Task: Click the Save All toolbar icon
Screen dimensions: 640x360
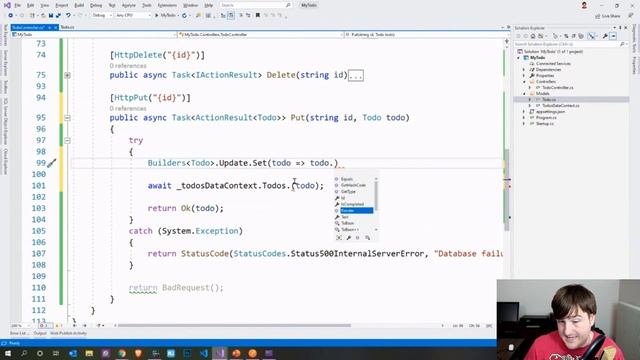Action: tap(58, 16)
